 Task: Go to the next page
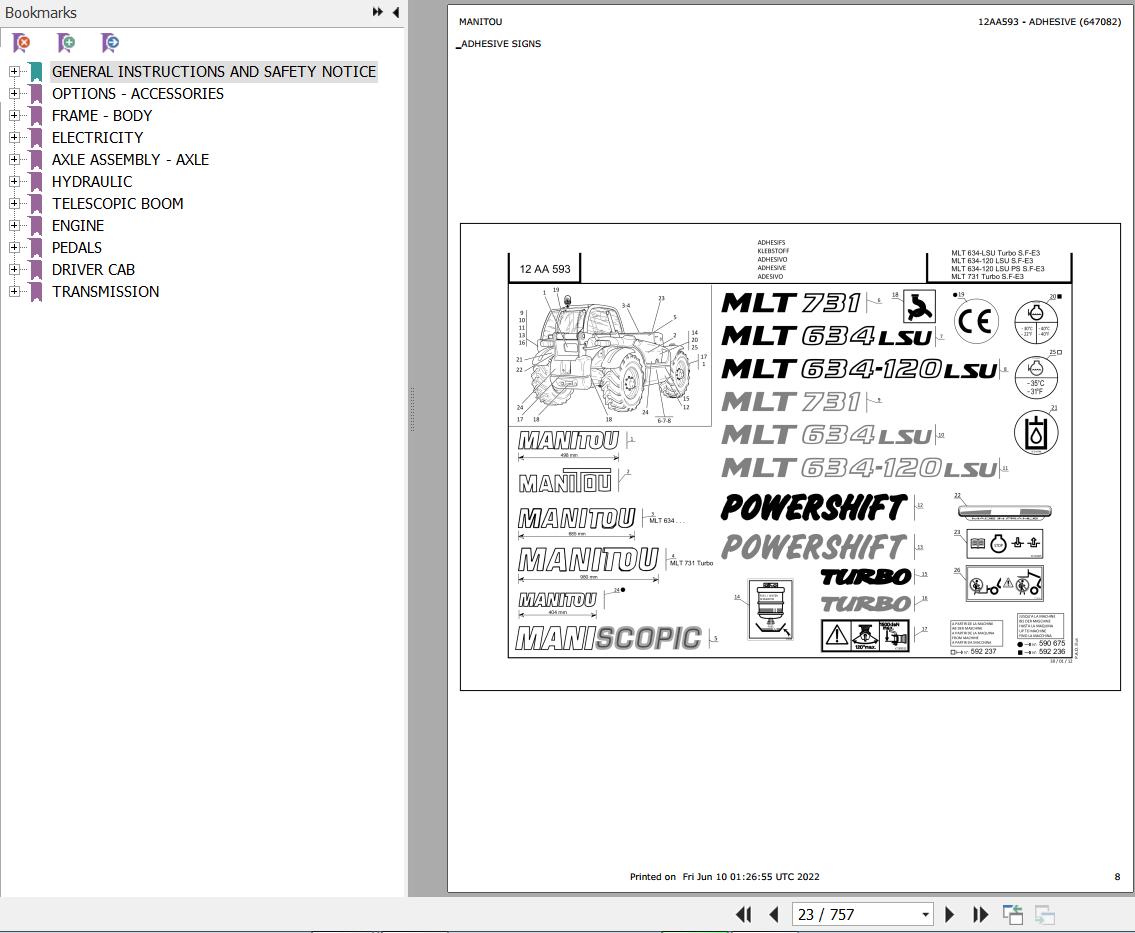click(x=950, y=915)
